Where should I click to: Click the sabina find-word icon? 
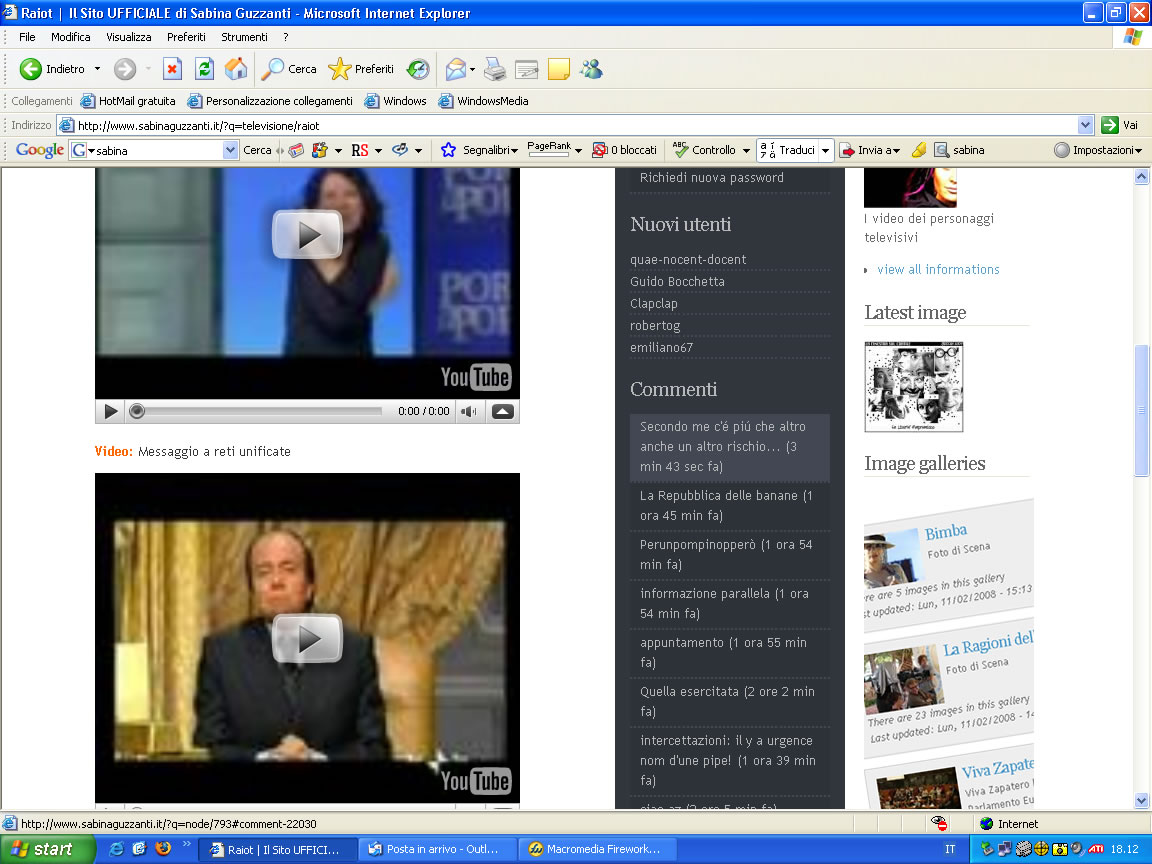[x=942, y=150]
